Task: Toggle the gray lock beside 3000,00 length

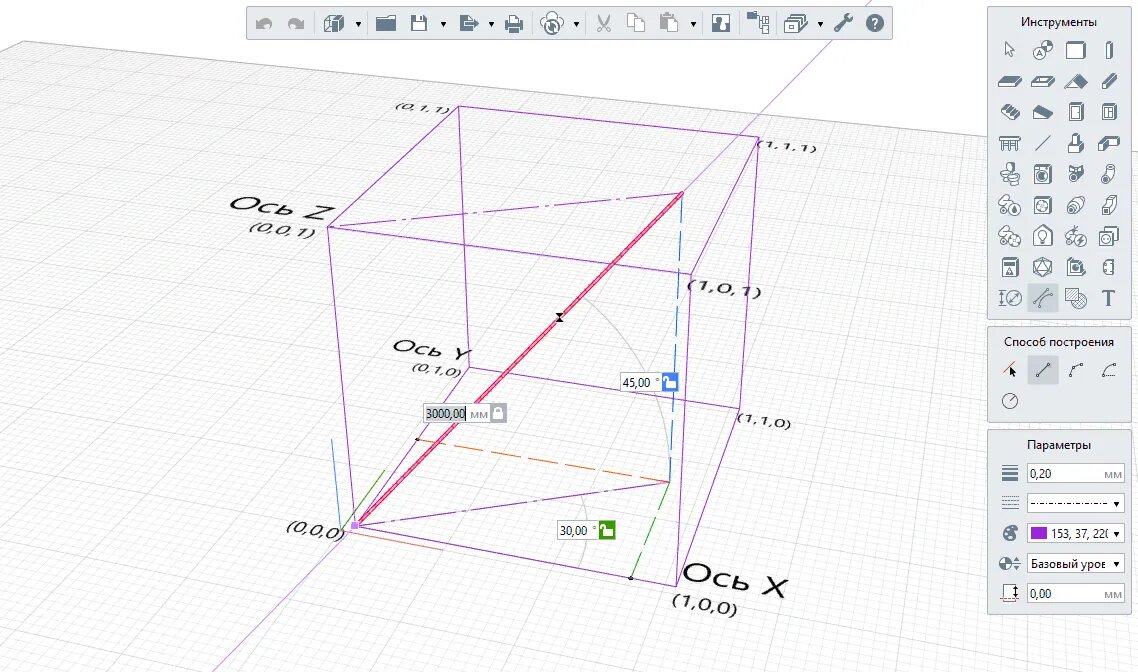Action: 498,413
